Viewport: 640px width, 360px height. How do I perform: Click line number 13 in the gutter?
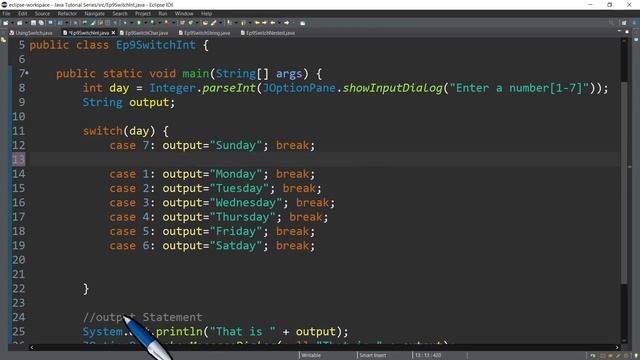pos(18,159)
